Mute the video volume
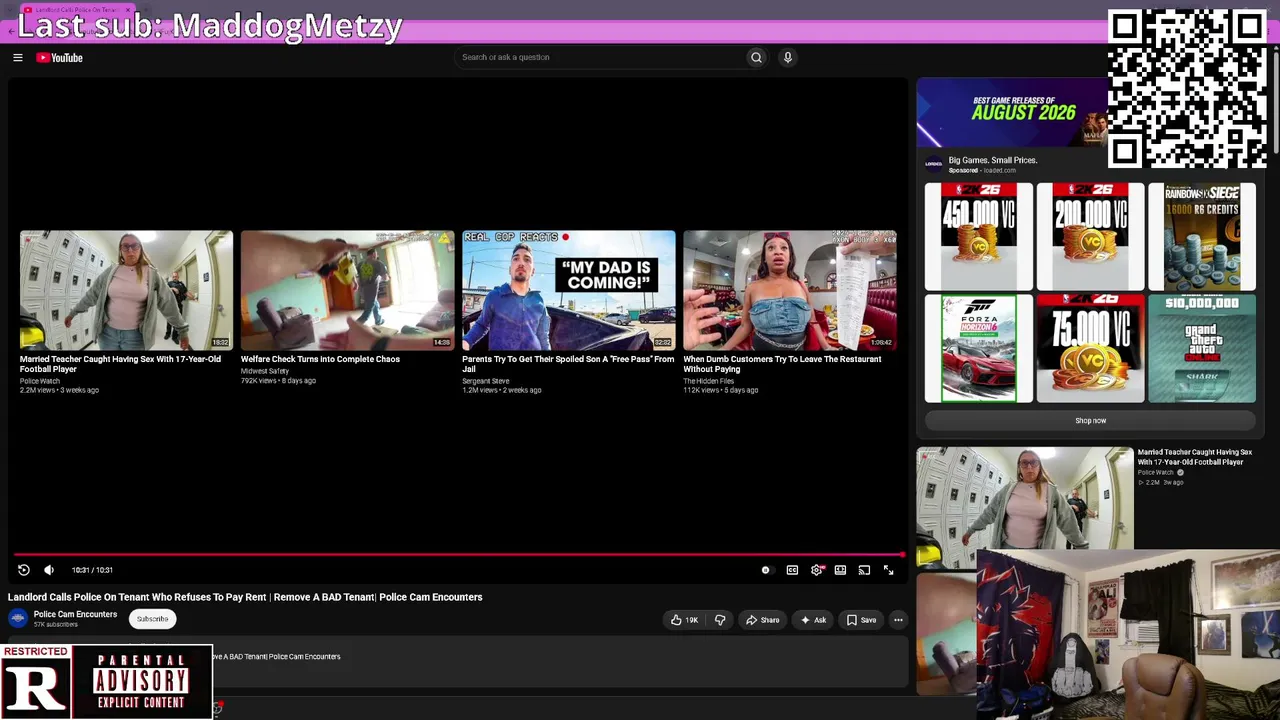The image size is (1280, 720). [49, 570]
